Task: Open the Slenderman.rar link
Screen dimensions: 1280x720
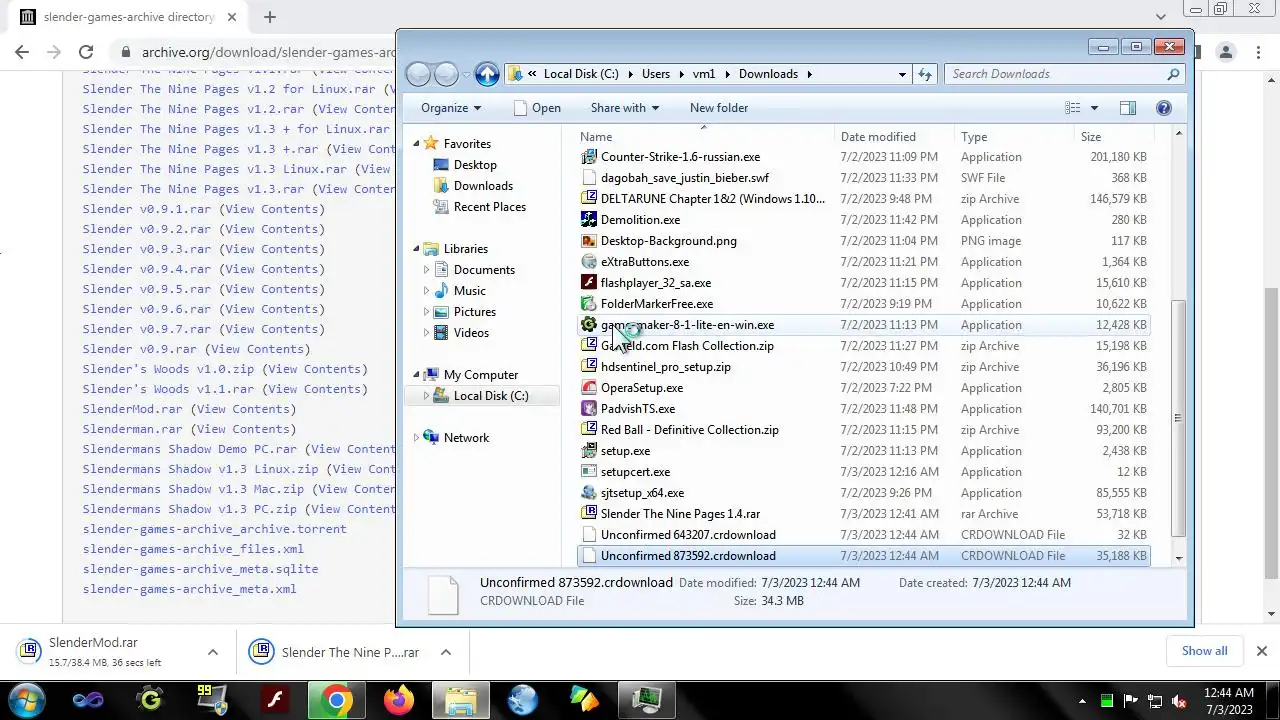Action: coord(133,429)
